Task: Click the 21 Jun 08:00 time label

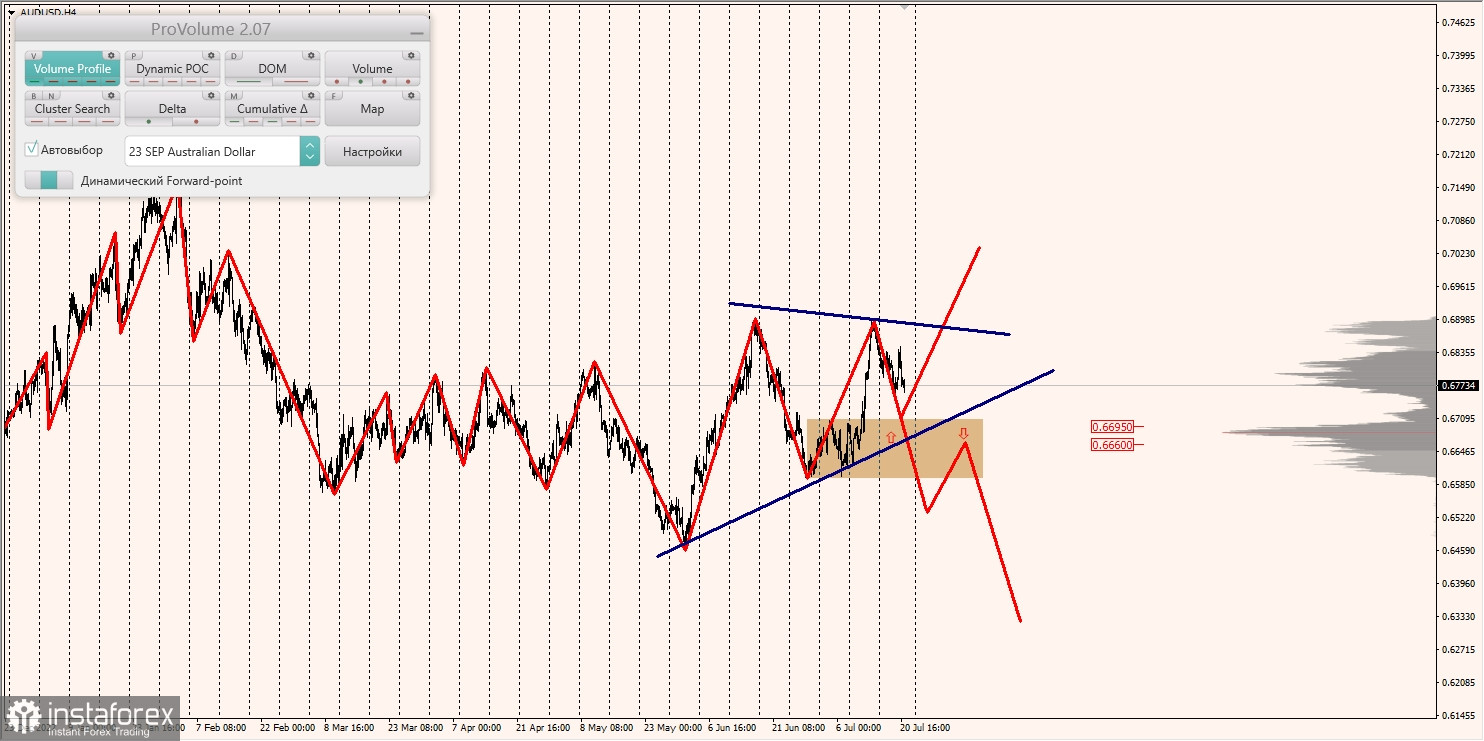Action: pos(798,728)
